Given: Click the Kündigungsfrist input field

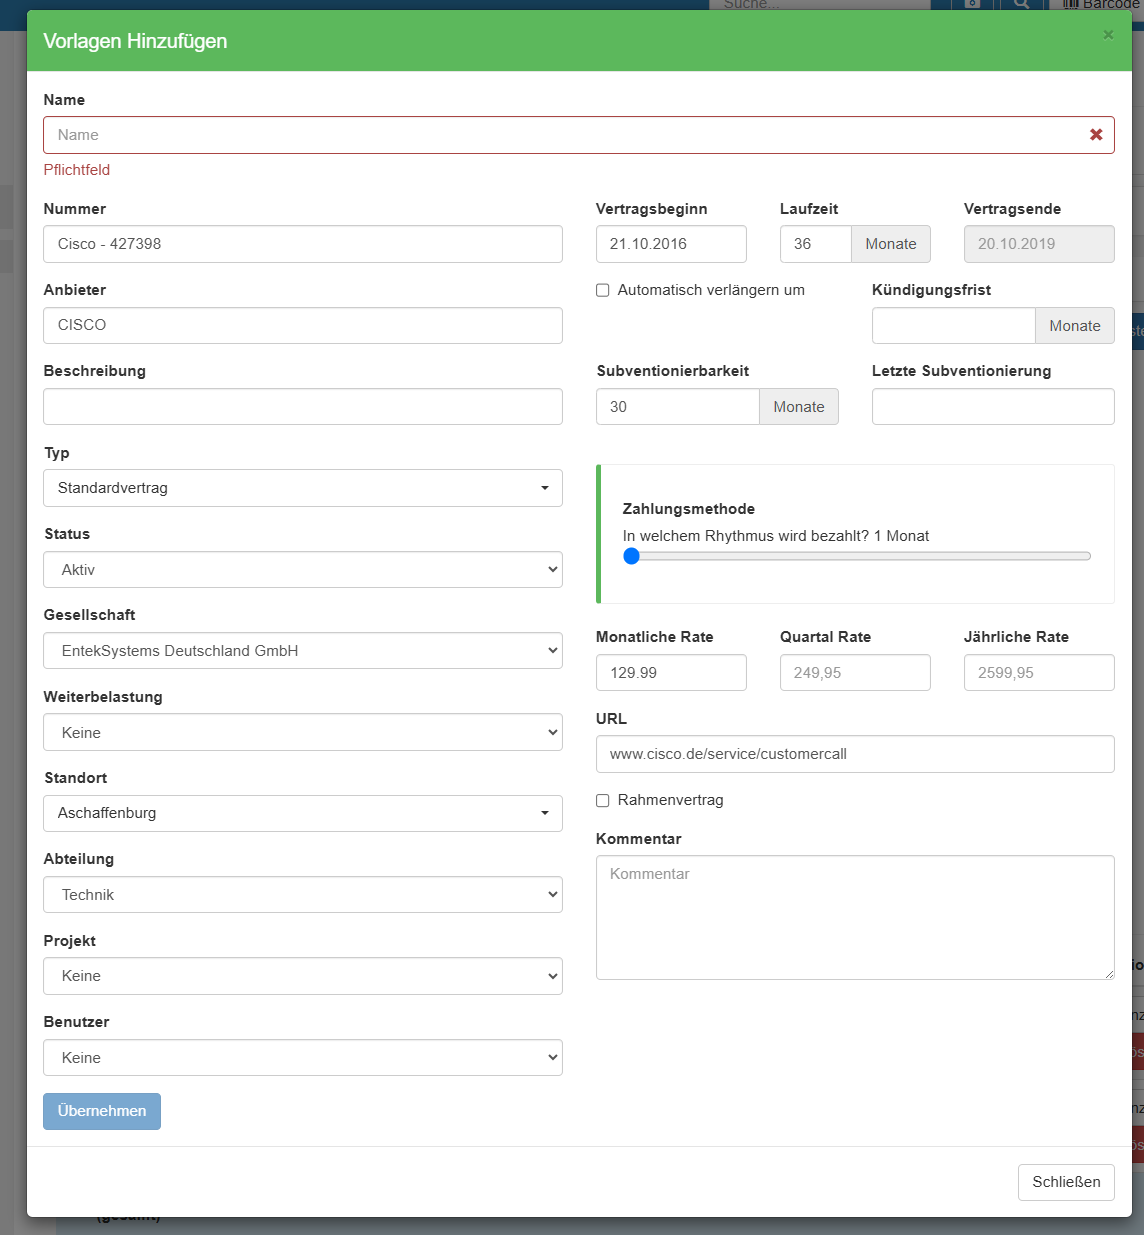Looking at the screenshot, I should [954, 326].
